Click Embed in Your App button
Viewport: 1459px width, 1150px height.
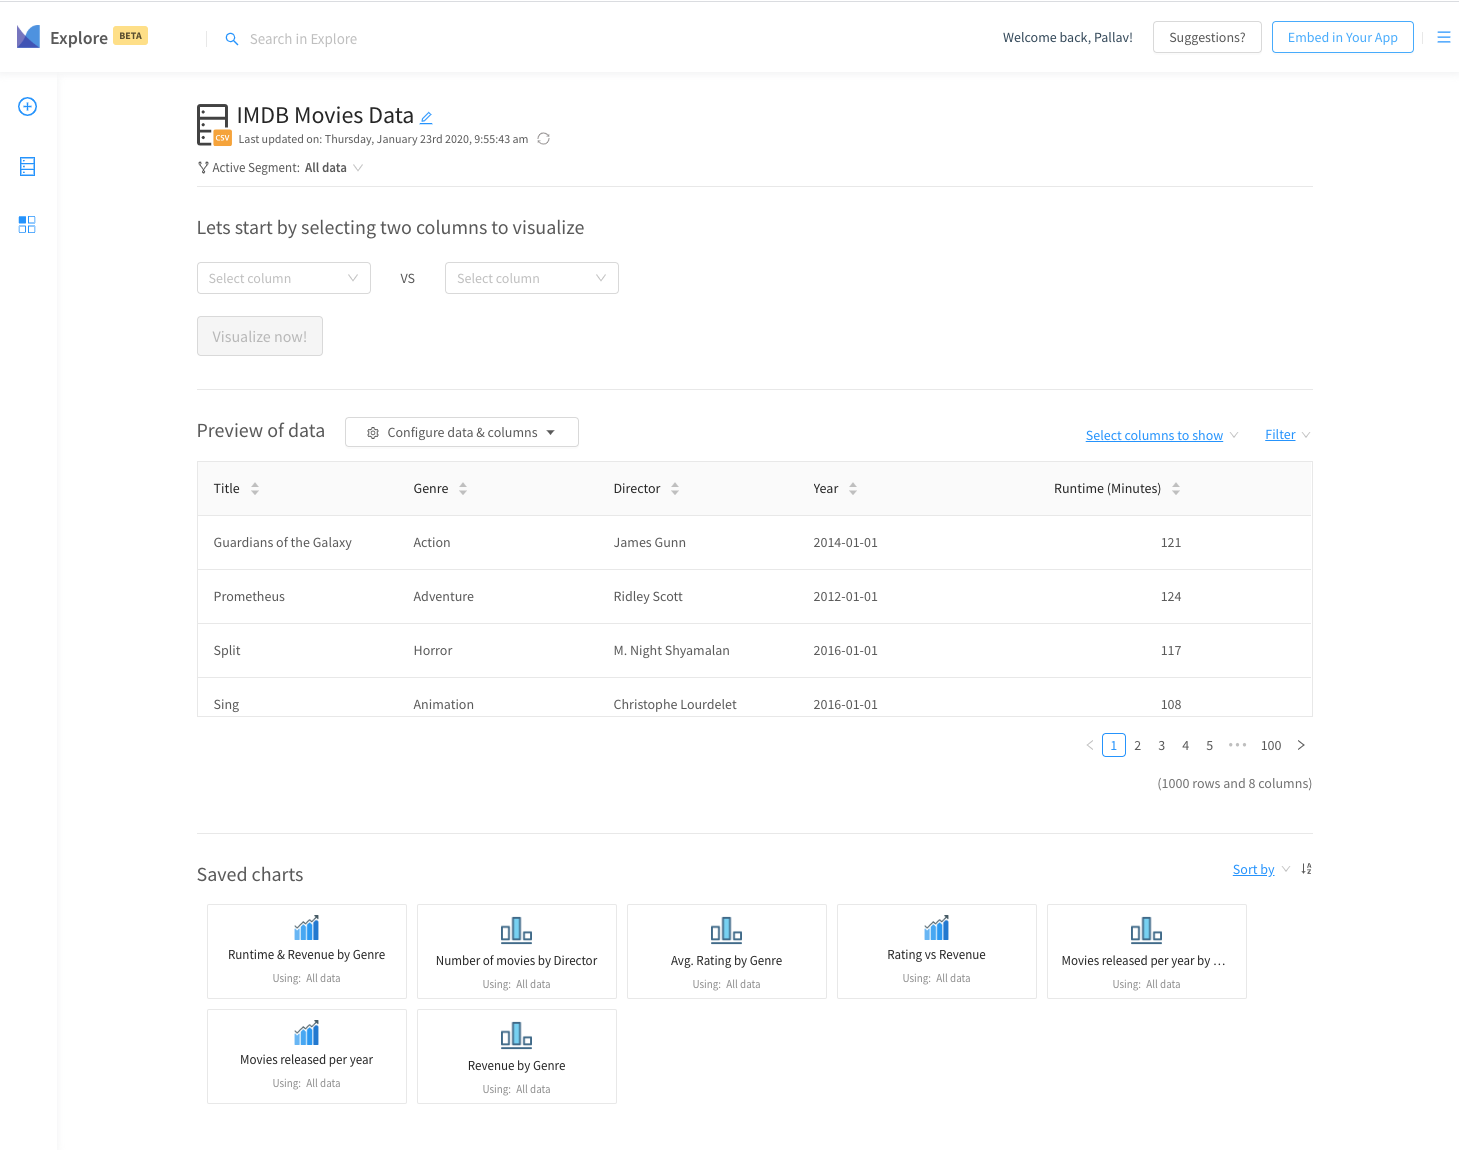pos(1343,37)
